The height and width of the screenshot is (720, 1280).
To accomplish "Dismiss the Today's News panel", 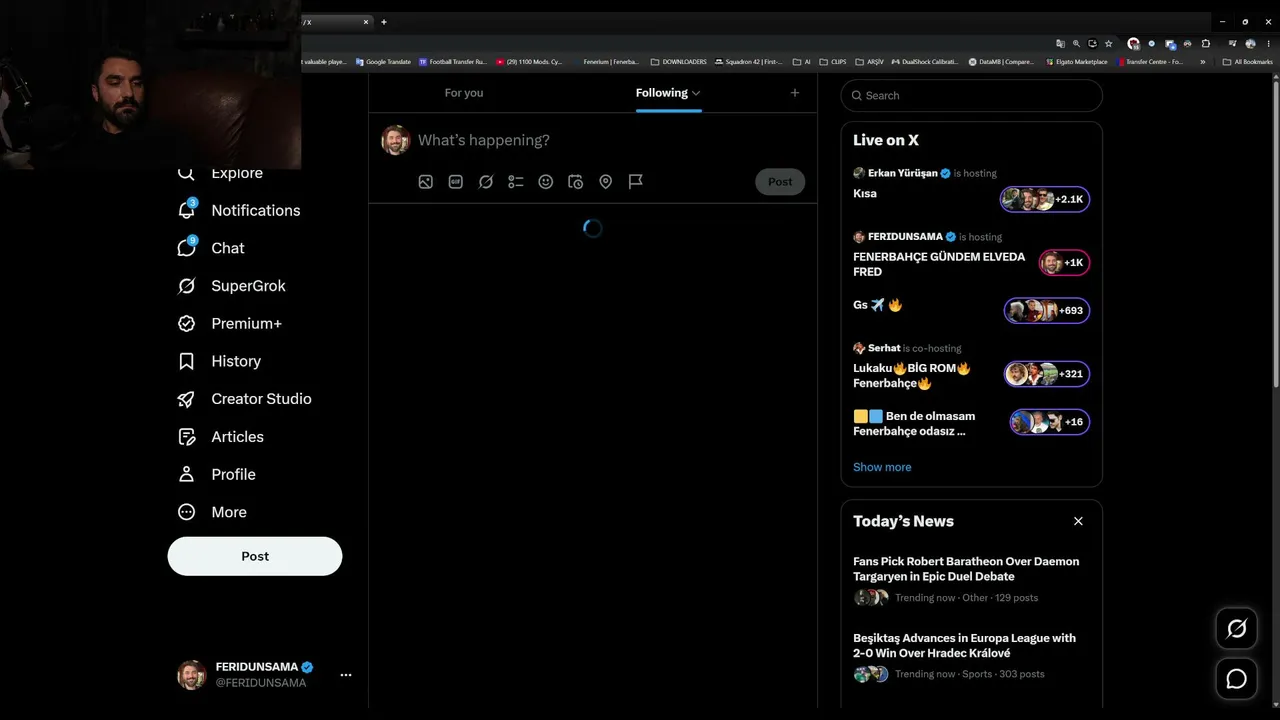I will click(1078, 521).
